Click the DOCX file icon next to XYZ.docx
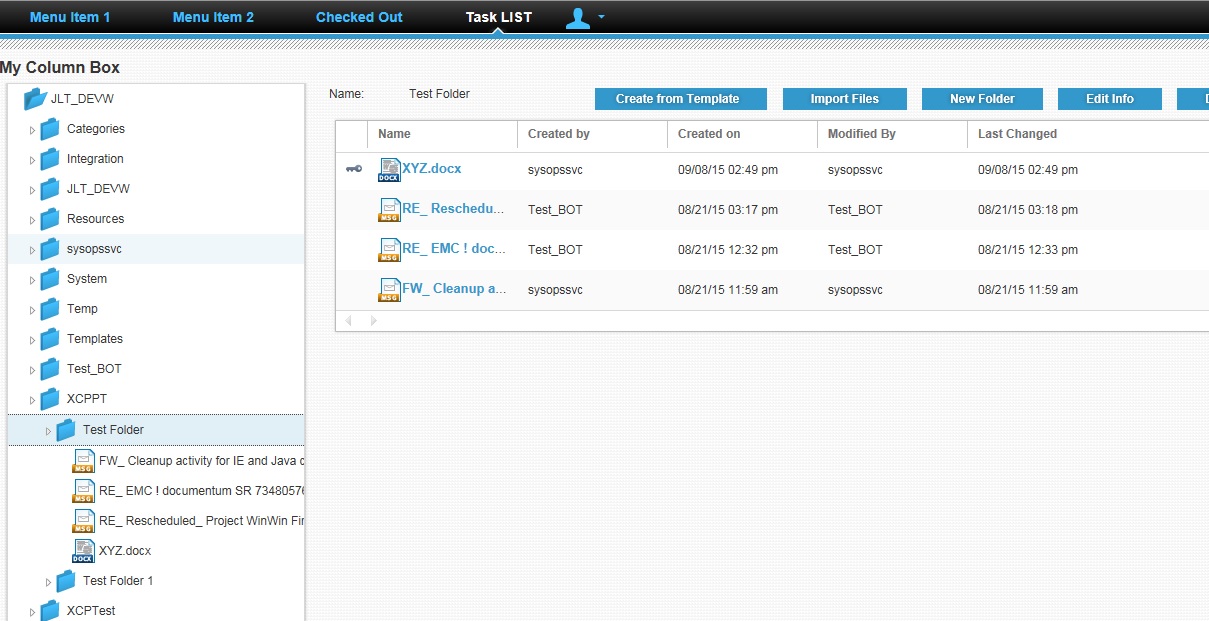This screenshot has height=621, width=1209. [388, 169]
